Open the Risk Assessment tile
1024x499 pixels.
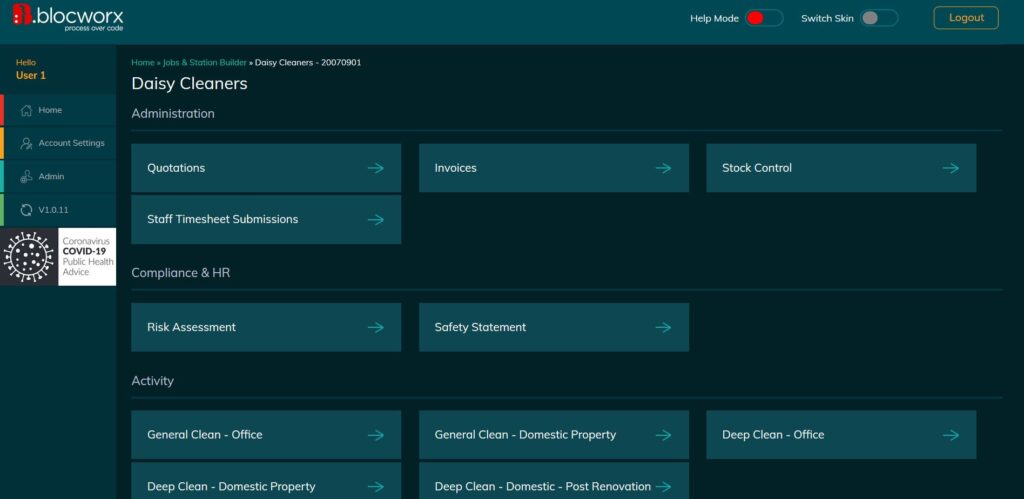(x=266, y=327)
